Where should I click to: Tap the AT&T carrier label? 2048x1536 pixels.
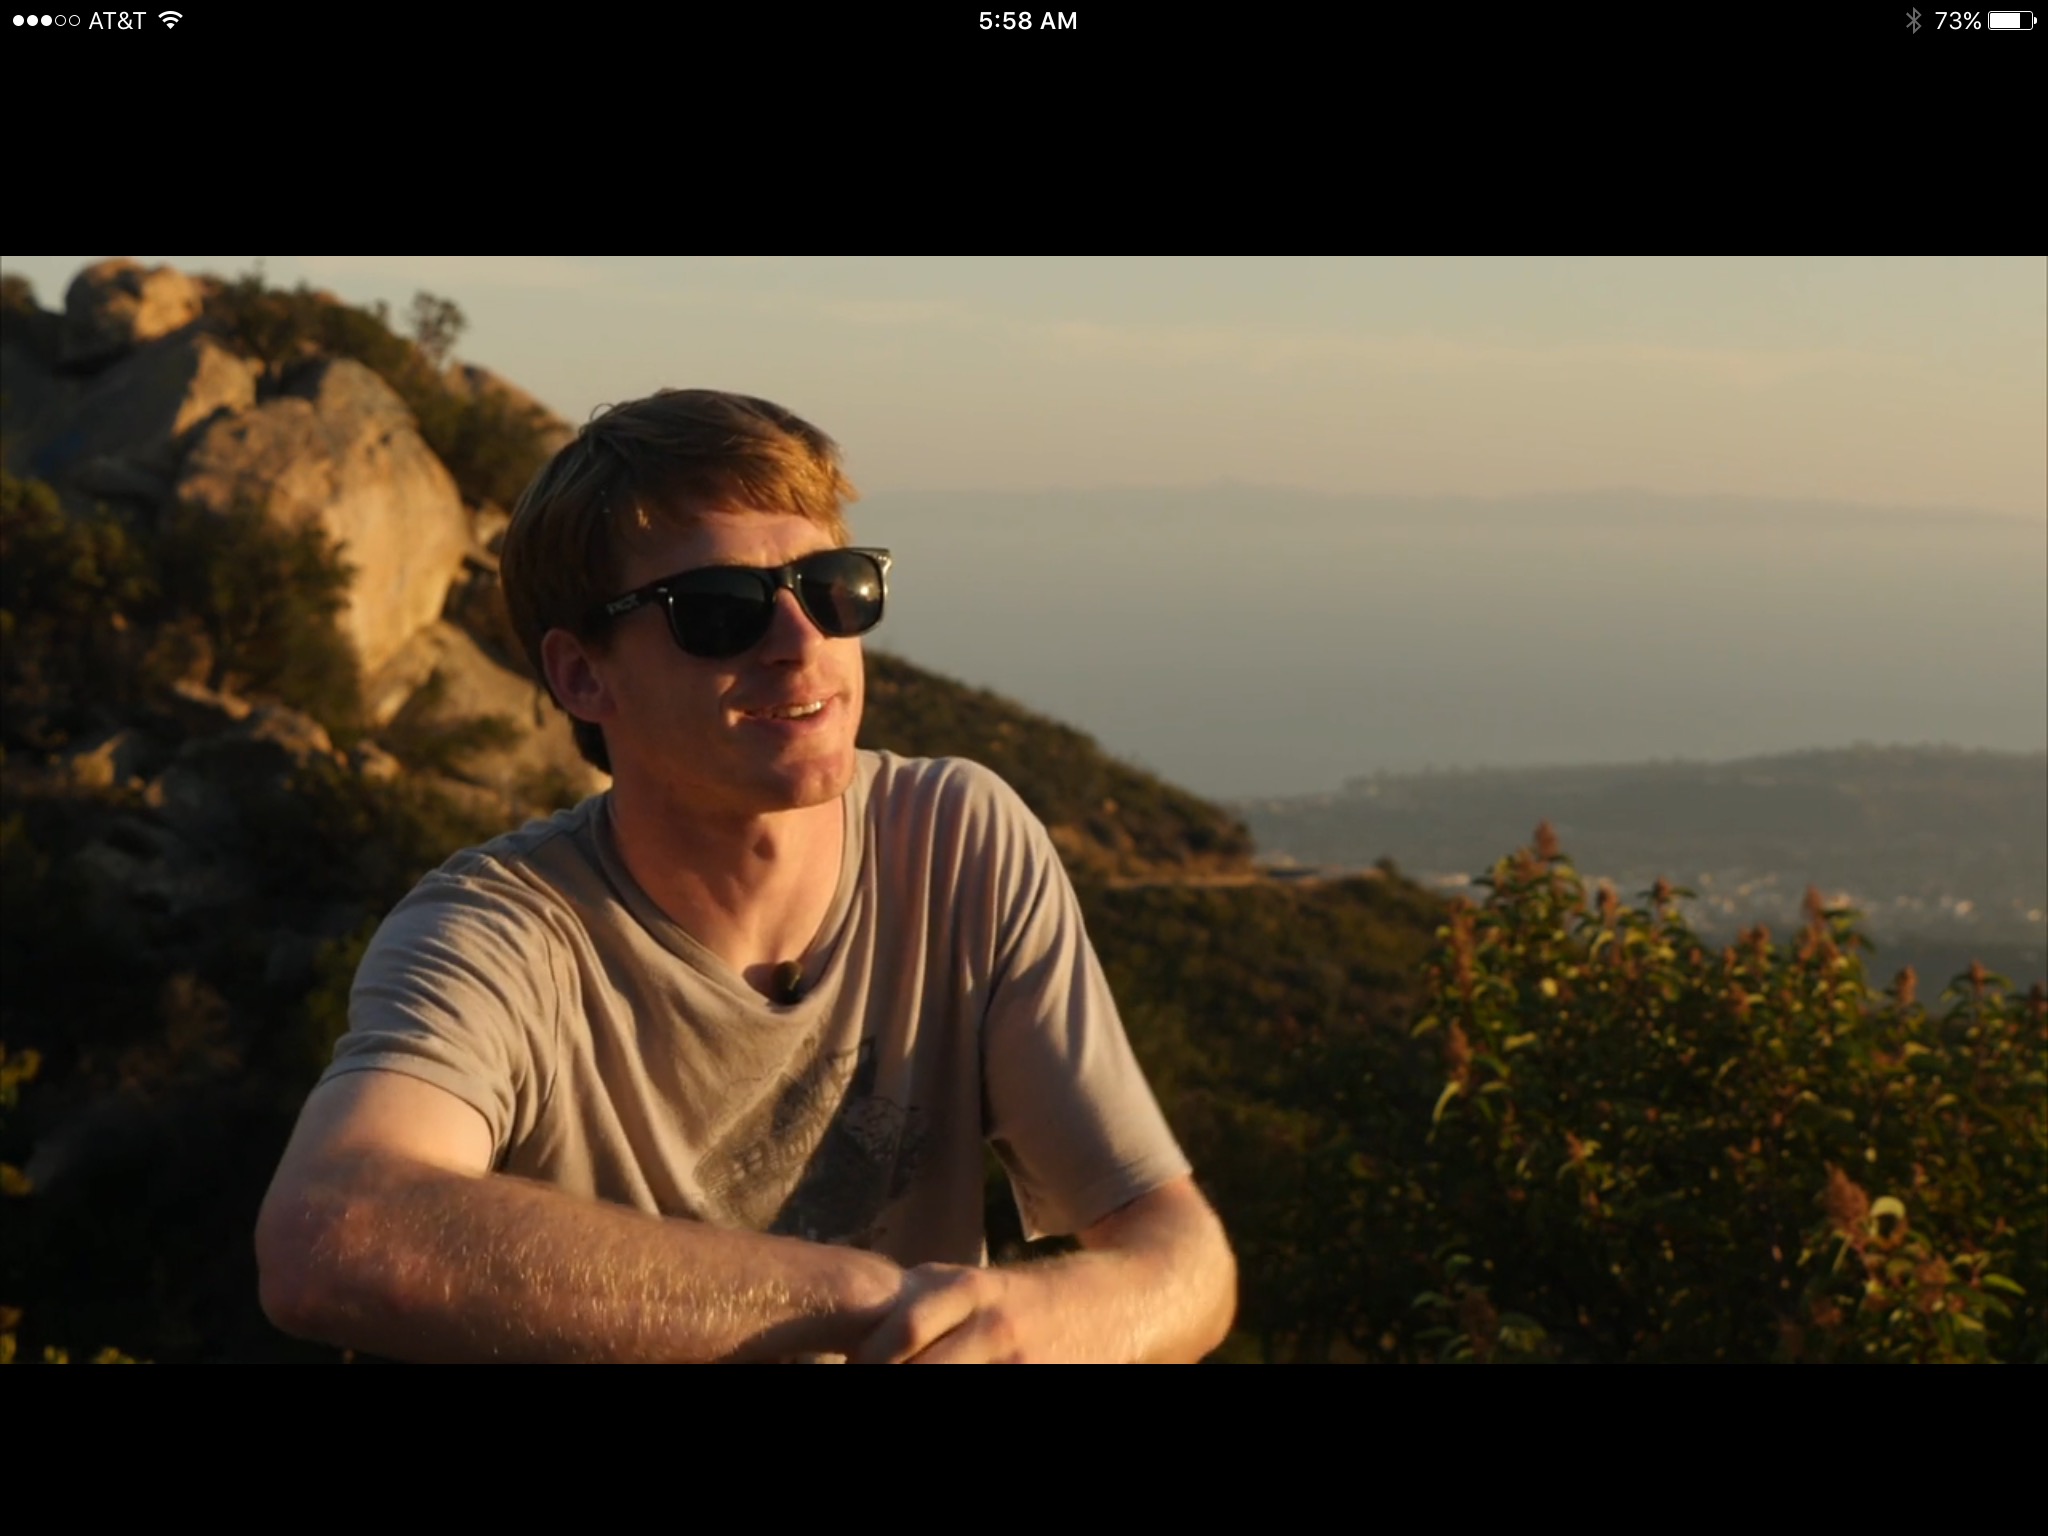[x=117, y=21]
